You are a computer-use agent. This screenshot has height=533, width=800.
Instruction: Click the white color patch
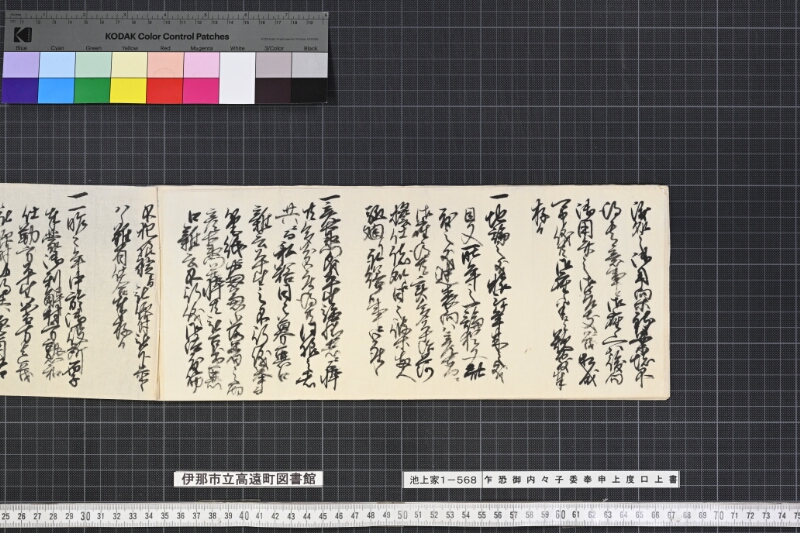(x=237, y=78)
